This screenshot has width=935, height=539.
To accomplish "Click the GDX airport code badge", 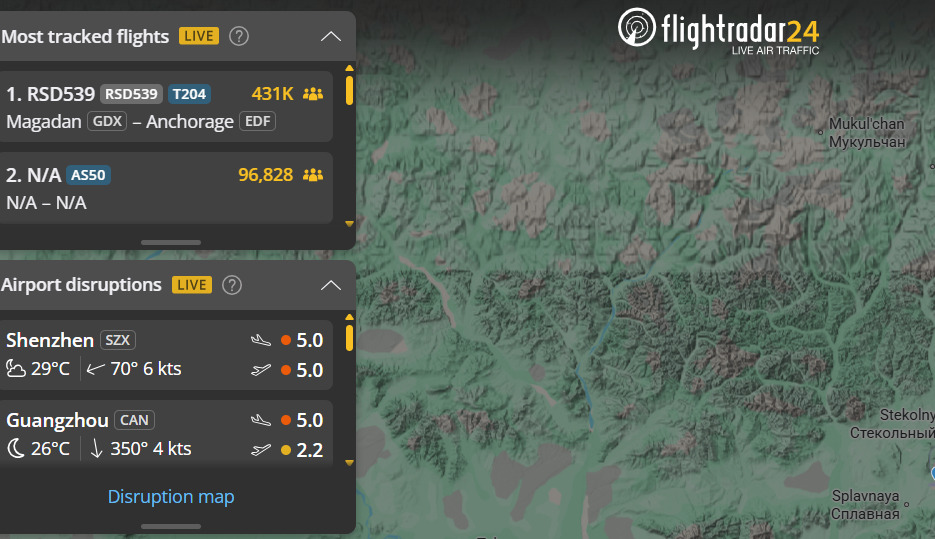I will point(107,121).
